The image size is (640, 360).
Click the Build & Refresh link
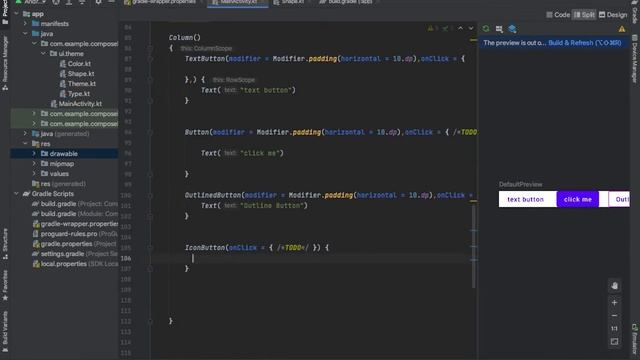(x=584, y=43)
